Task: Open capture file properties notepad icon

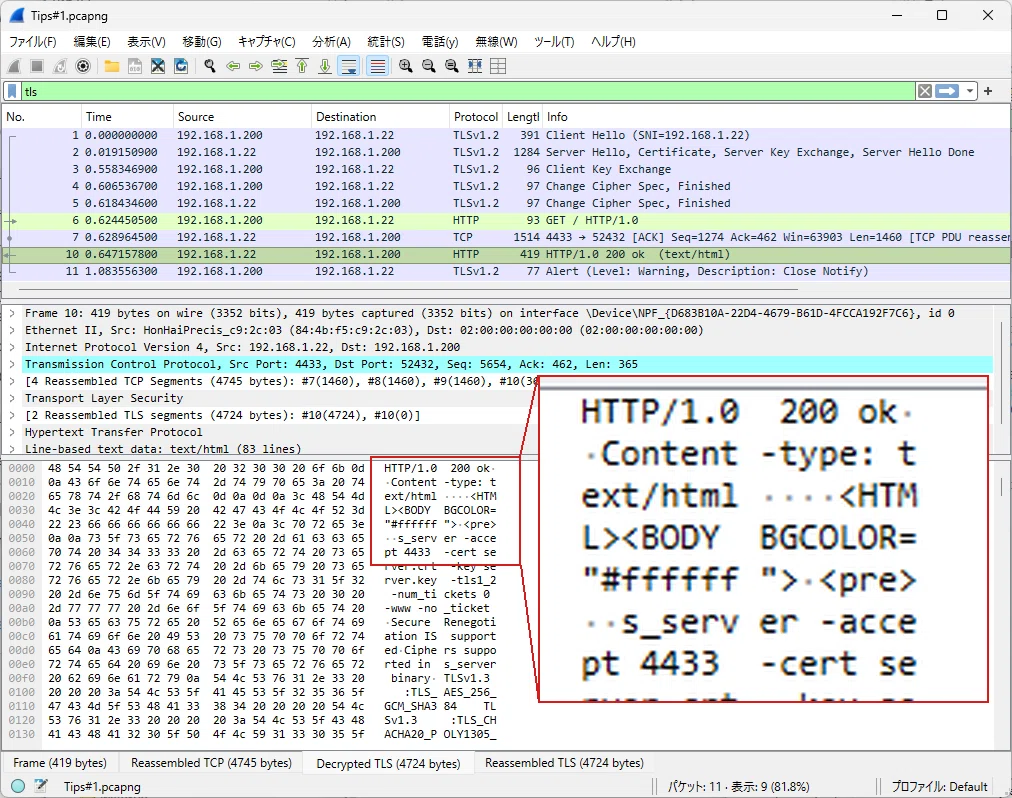Action: (41, 786)
